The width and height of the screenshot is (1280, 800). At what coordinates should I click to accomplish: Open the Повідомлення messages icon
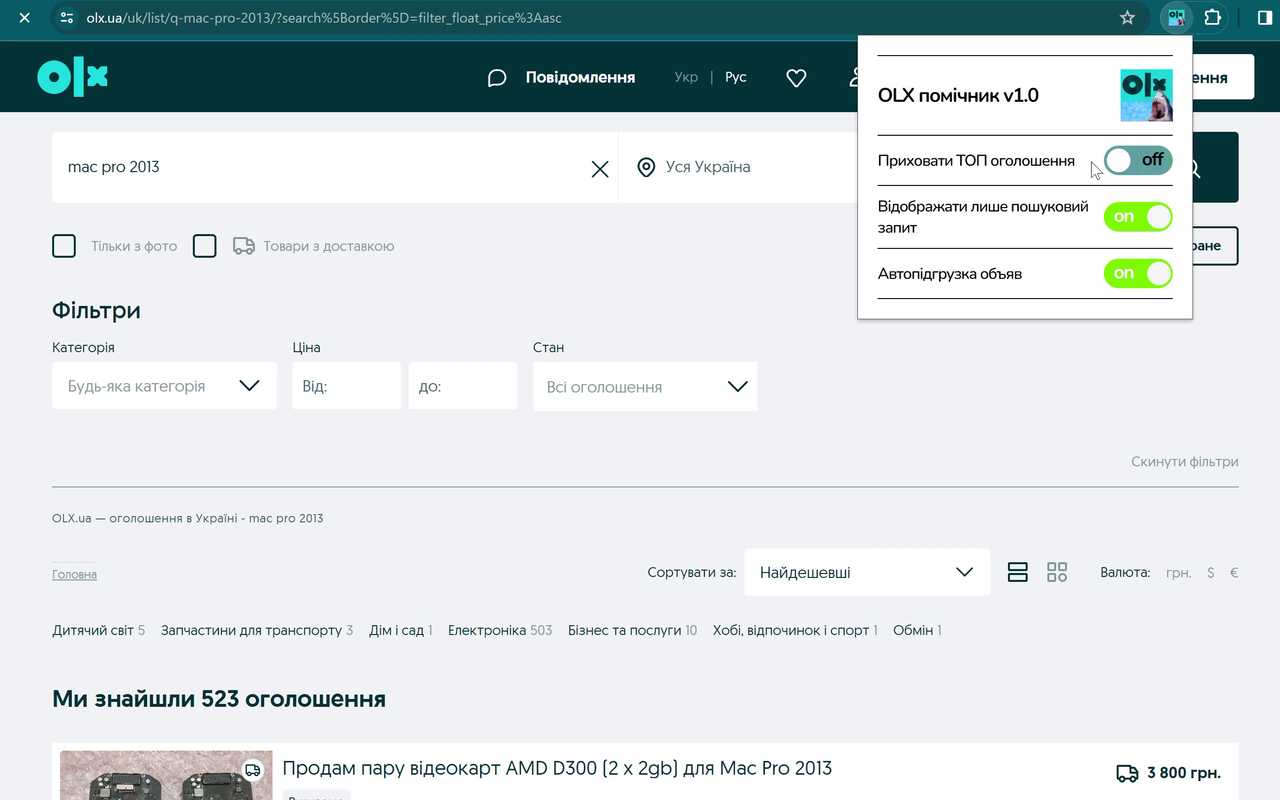coord(497,77)
